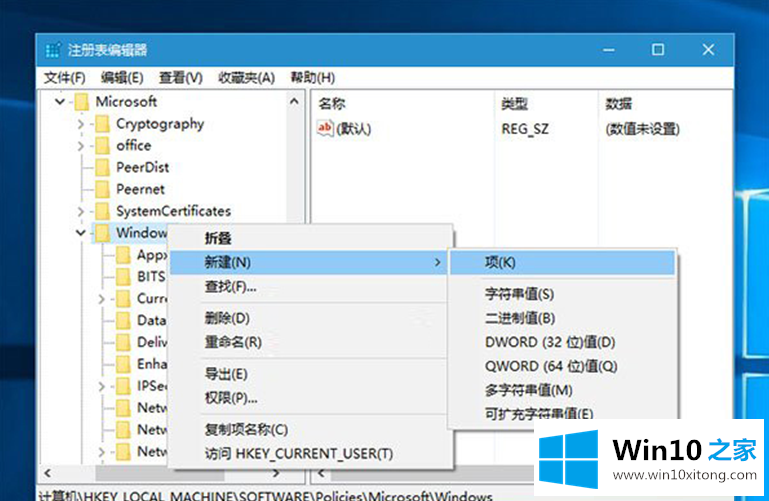Select 二进制值(B) in the submenu

click(x=562, y=318)
